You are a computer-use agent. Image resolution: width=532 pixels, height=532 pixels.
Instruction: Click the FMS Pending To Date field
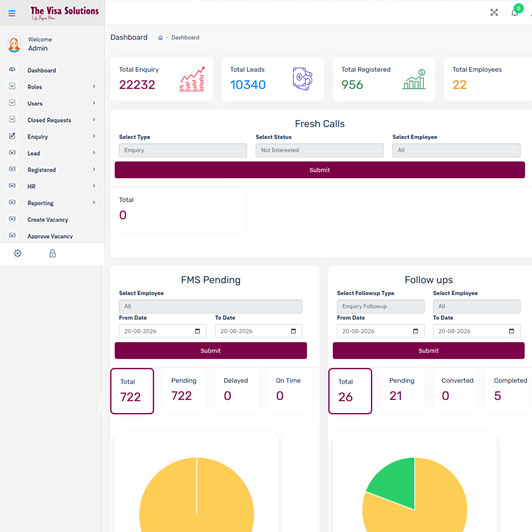point(259,331)
